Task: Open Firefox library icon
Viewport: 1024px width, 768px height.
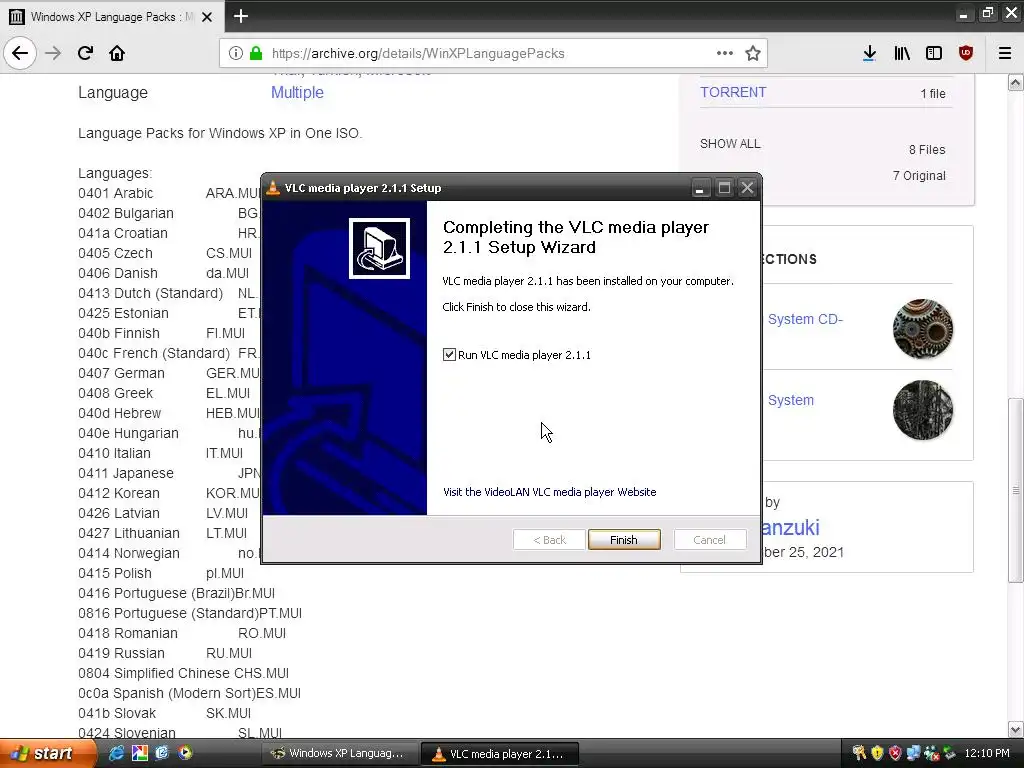Action: click(x=902, y=53)
